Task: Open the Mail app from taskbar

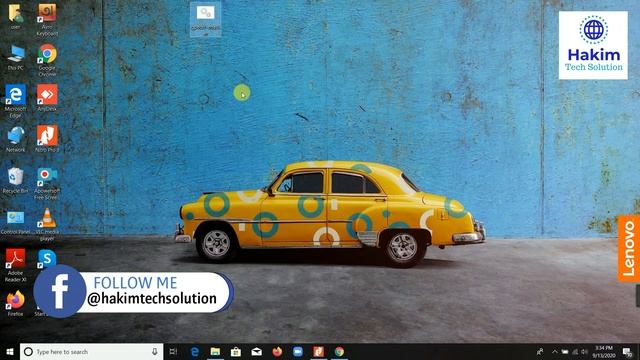Action: coord(256,351)
